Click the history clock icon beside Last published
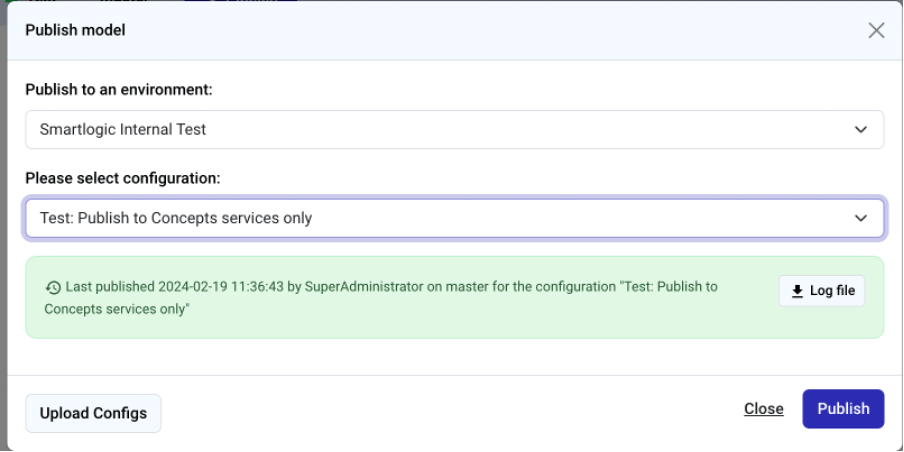Image resolution: width=904 pixels, height=452 pixels. point(53,287)
